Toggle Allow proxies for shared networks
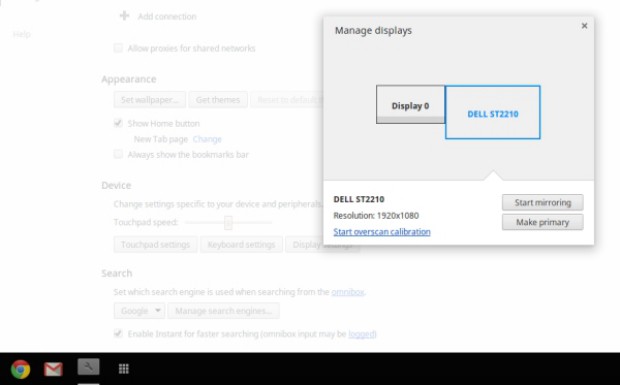This screenshot has height=385, width=620. [118, 48]
